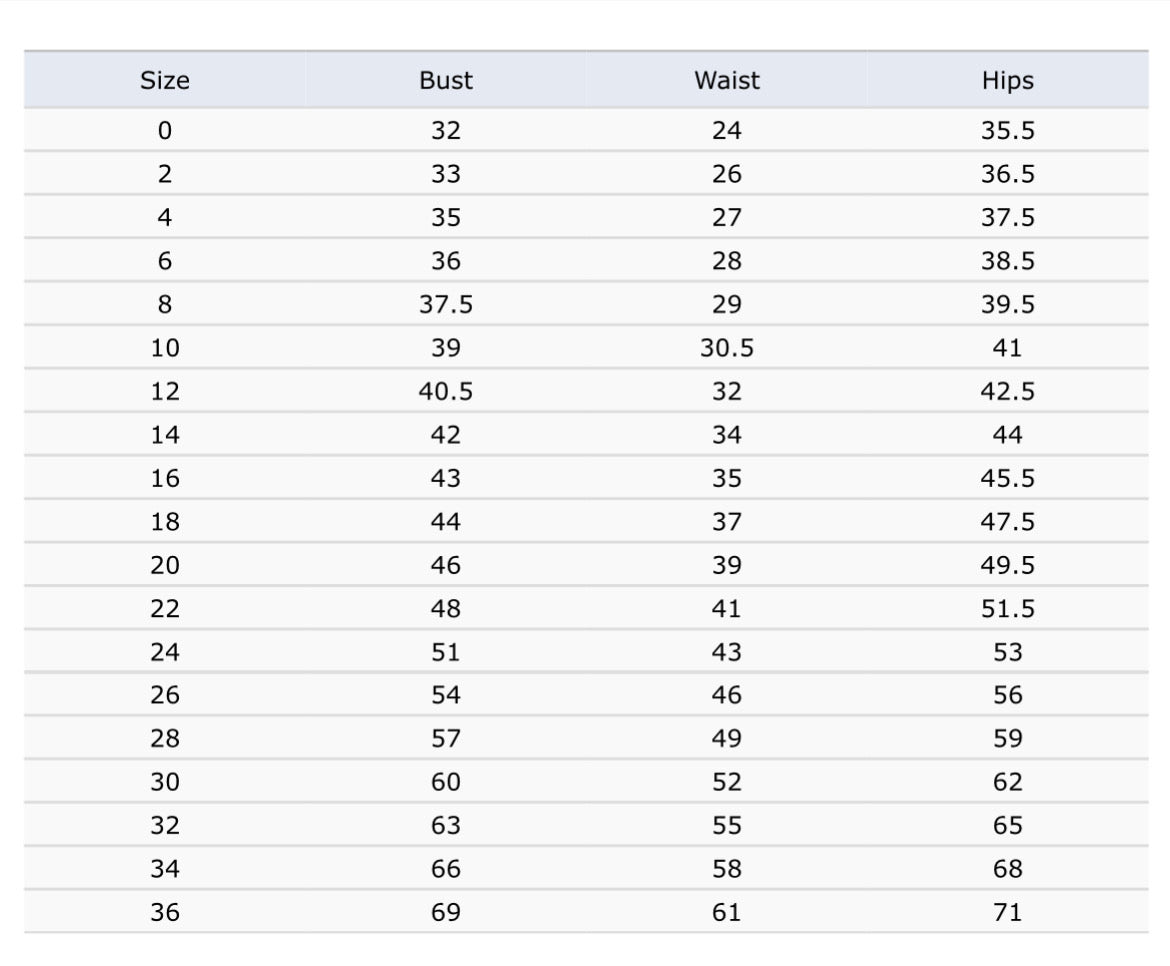This screenshot has height=966, width=1170.
Task: Select the 30.5 waist value for size 10
Action: tap(727, 348)
